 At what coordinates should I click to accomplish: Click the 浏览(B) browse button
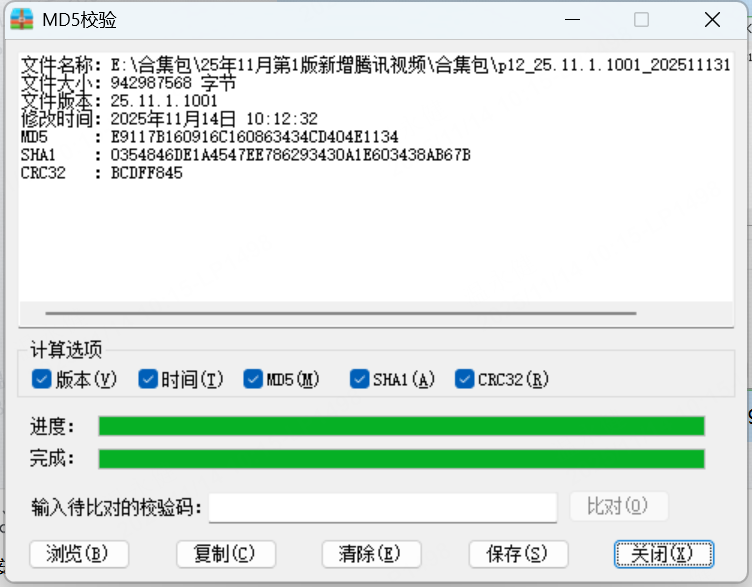point(79,554)
